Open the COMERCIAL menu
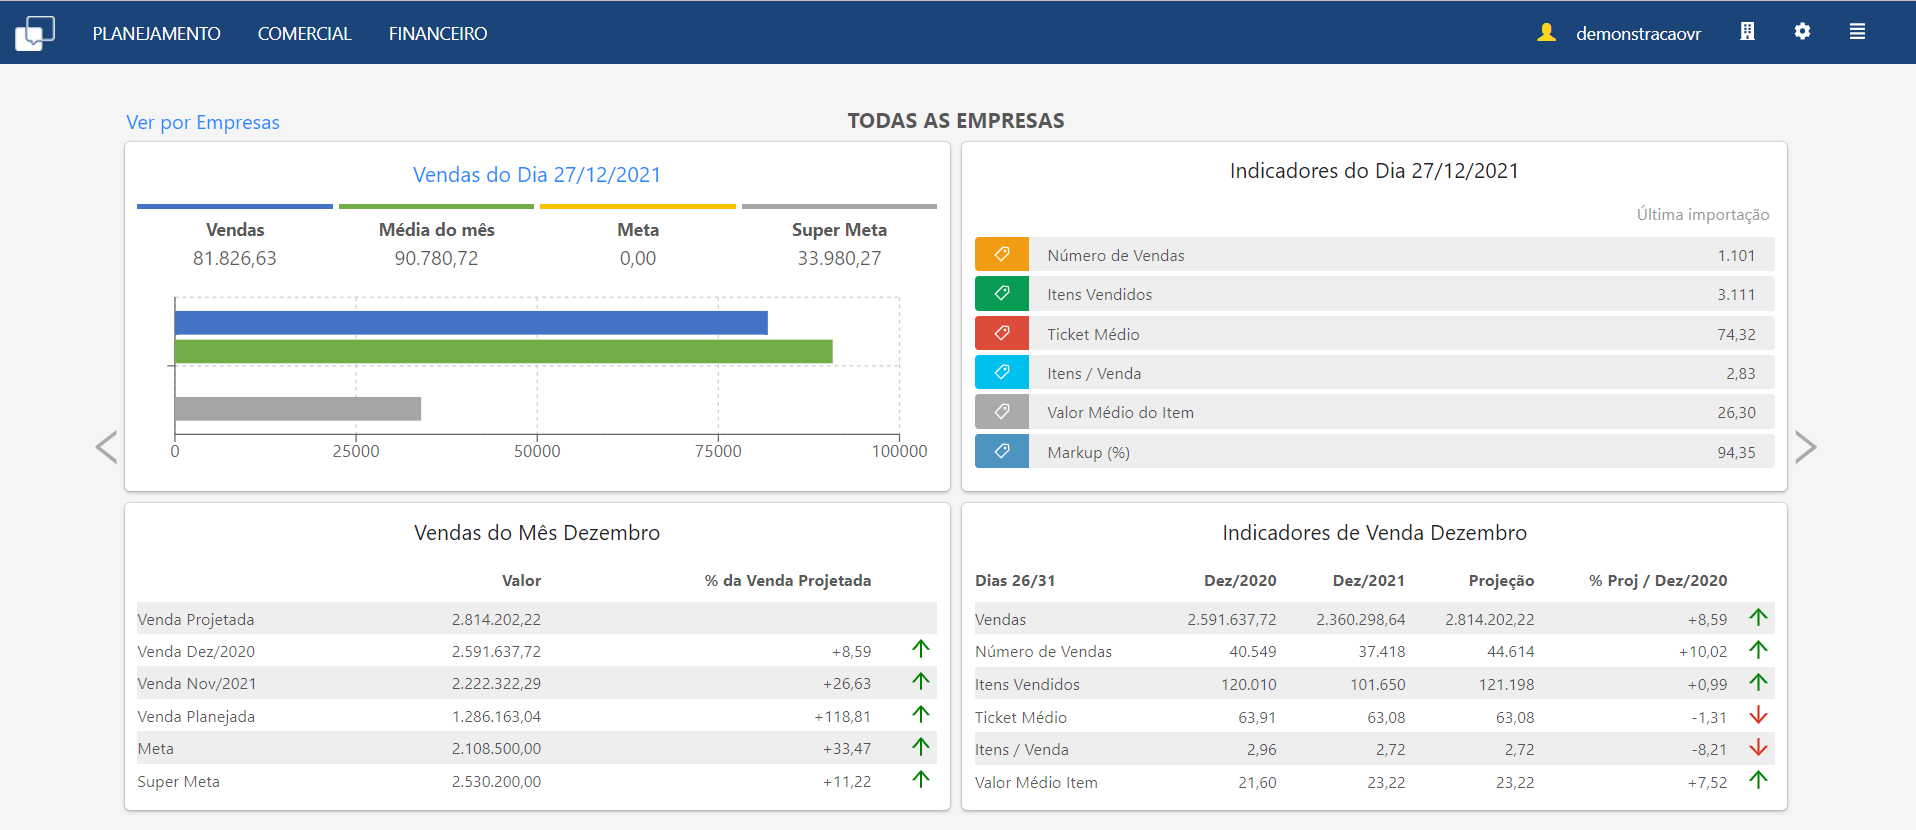The image size is (1916, 830). point(304,34)
